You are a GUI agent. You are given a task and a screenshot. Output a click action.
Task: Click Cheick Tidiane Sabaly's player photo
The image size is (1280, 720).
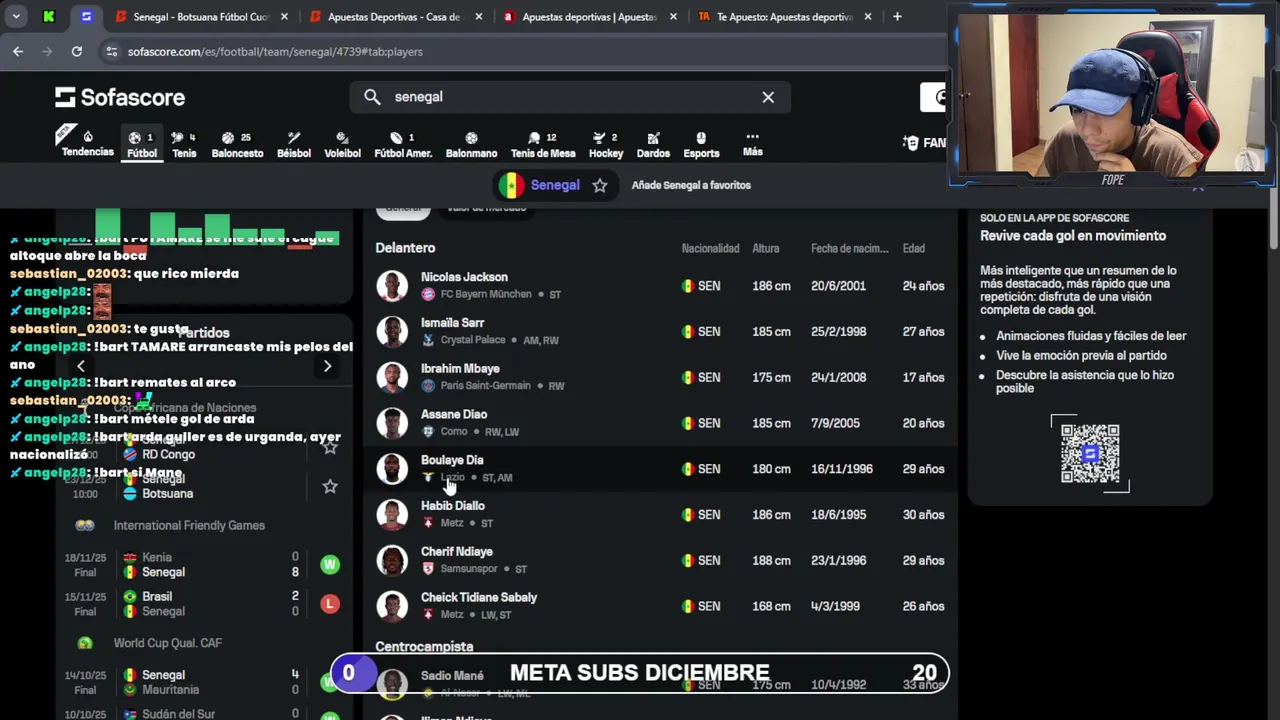pos(392,606)
